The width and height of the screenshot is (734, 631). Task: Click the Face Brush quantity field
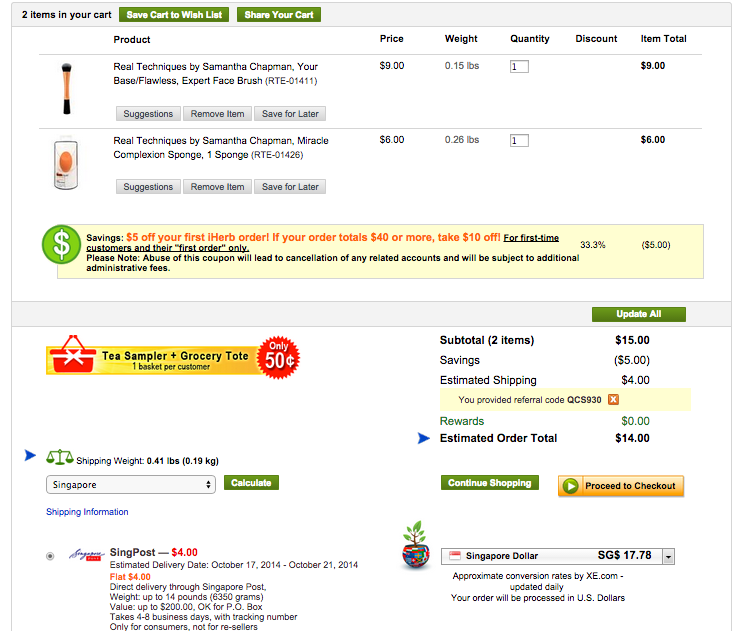(519, 66)
